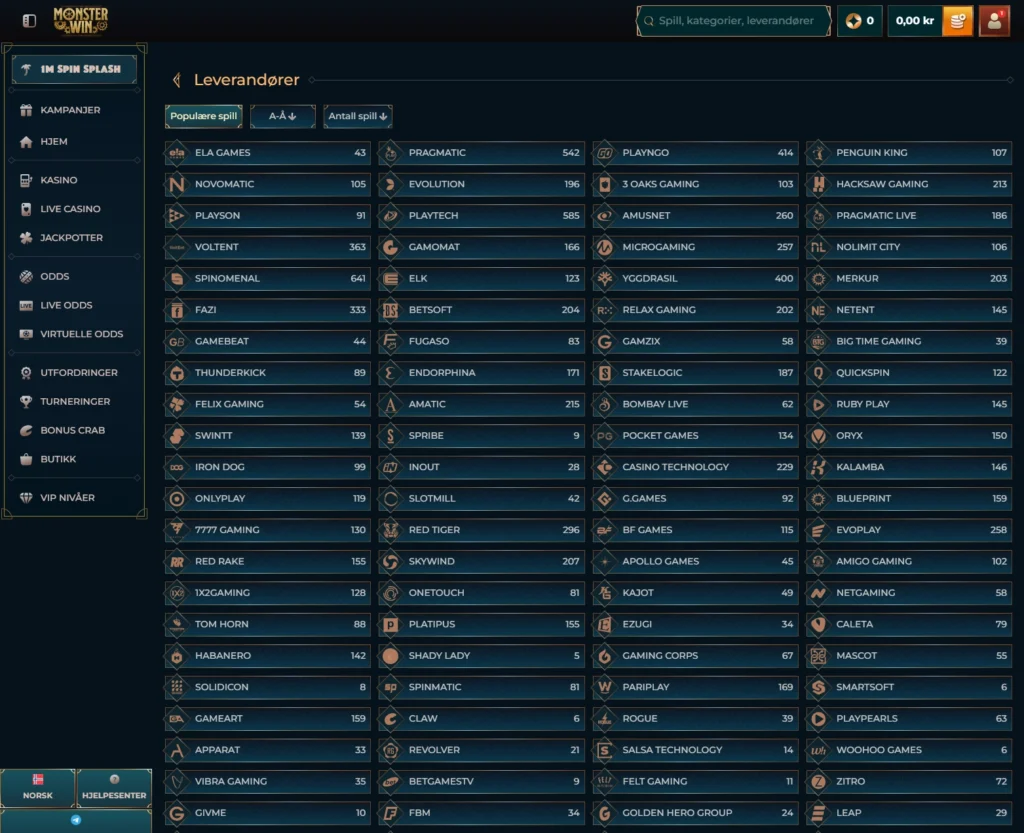
Task: Open the Woohoo Games provider
Action: pos(909,750)
